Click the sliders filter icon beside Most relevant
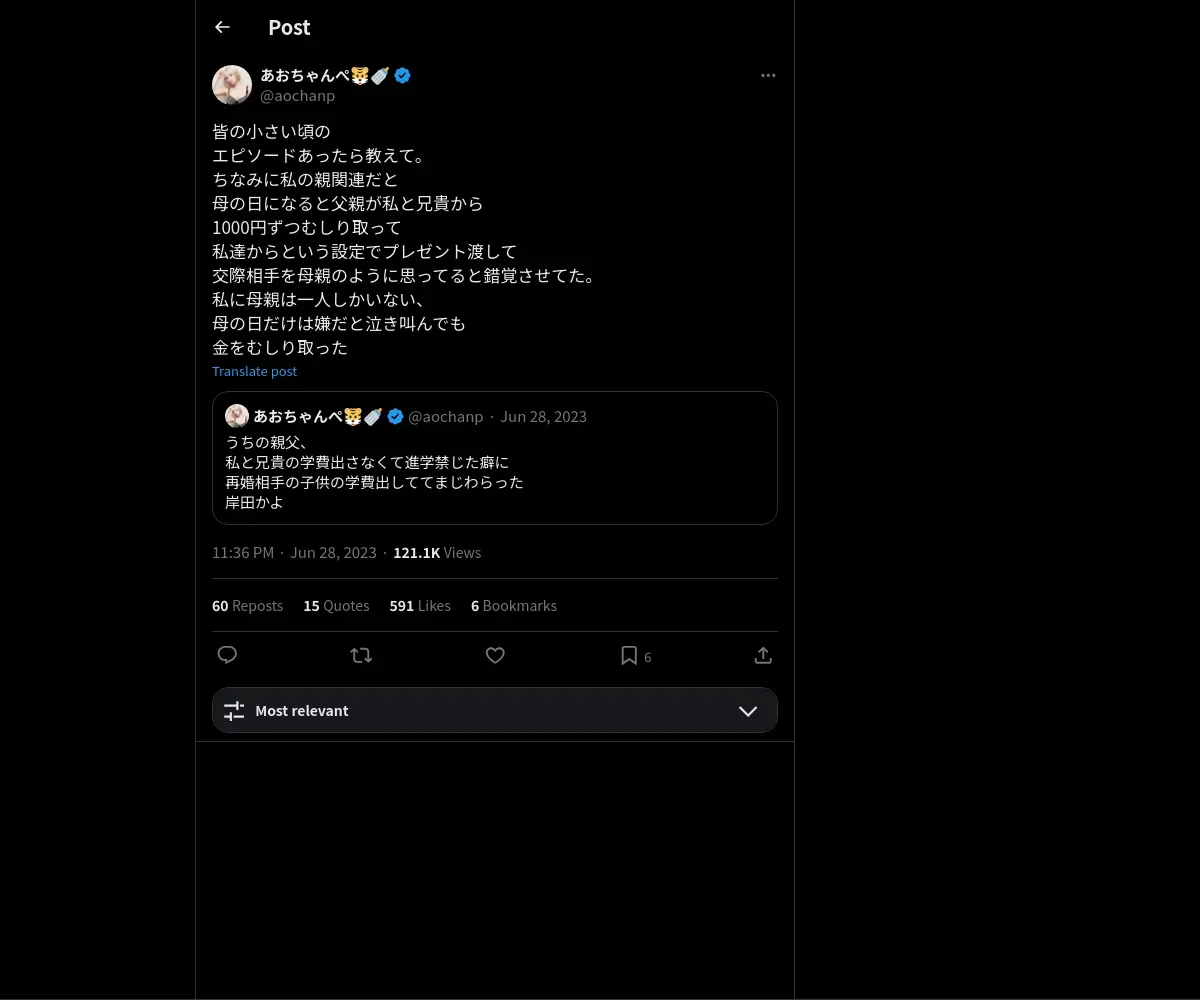 234,711
